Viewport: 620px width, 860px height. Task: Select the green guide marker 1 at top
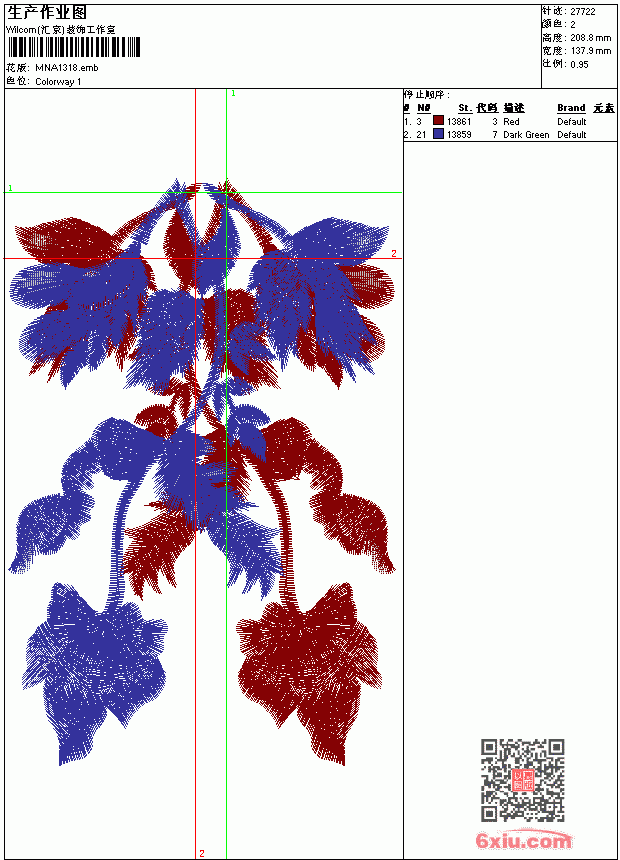click(233, 94)
